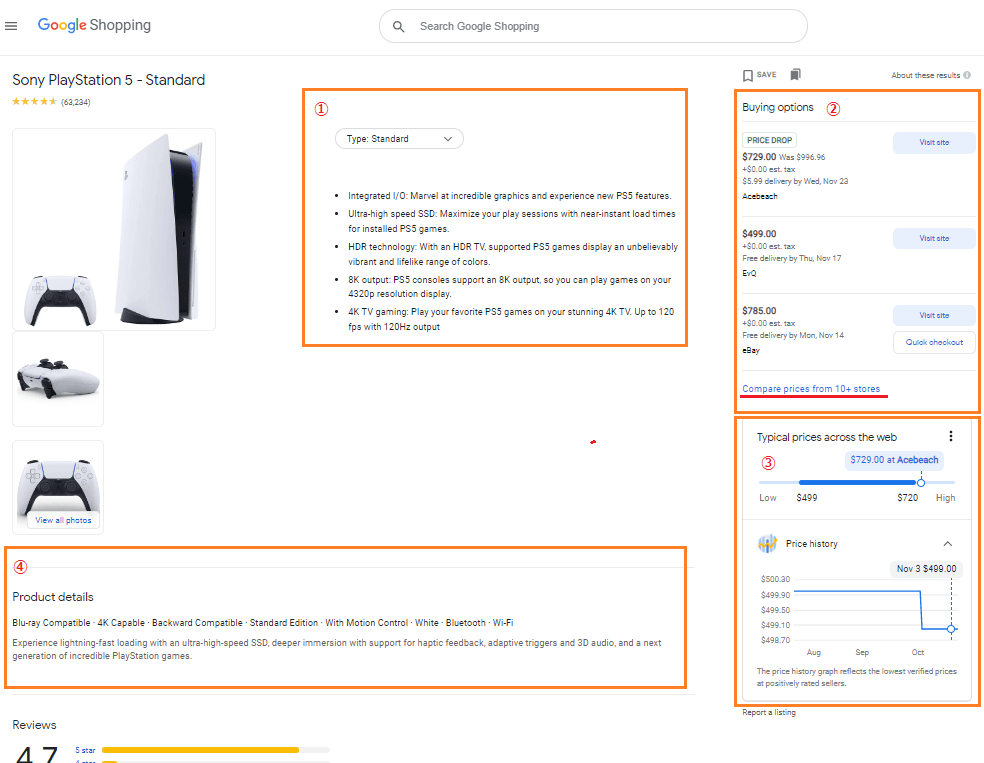Viewport: 984px width, 763px height.
Task: Click the PRICE DROP badge
Action: pyautogui.click(x=769, y=140)
